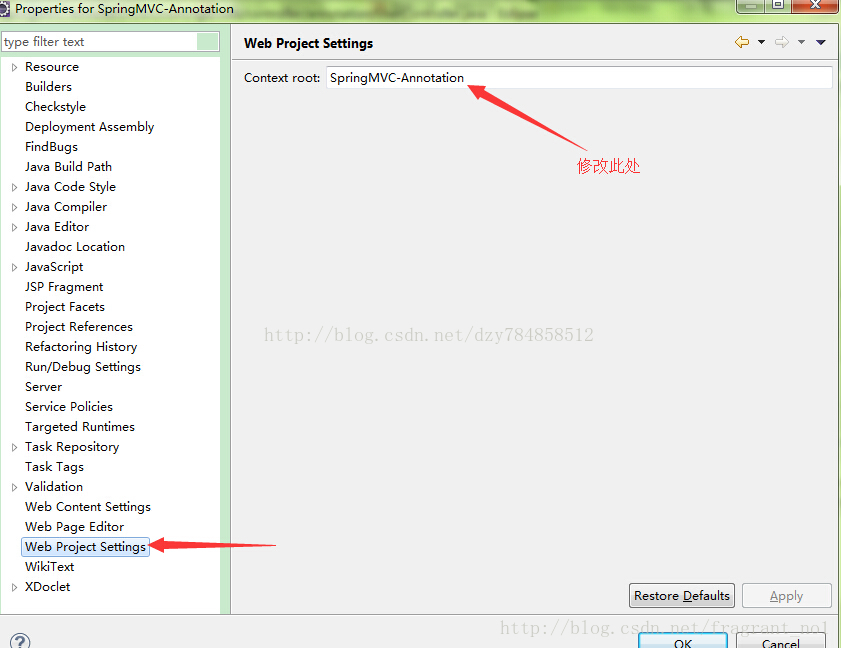Clear the filter text field icon
Screen dimensions: 841x648
tap(208, 41)
